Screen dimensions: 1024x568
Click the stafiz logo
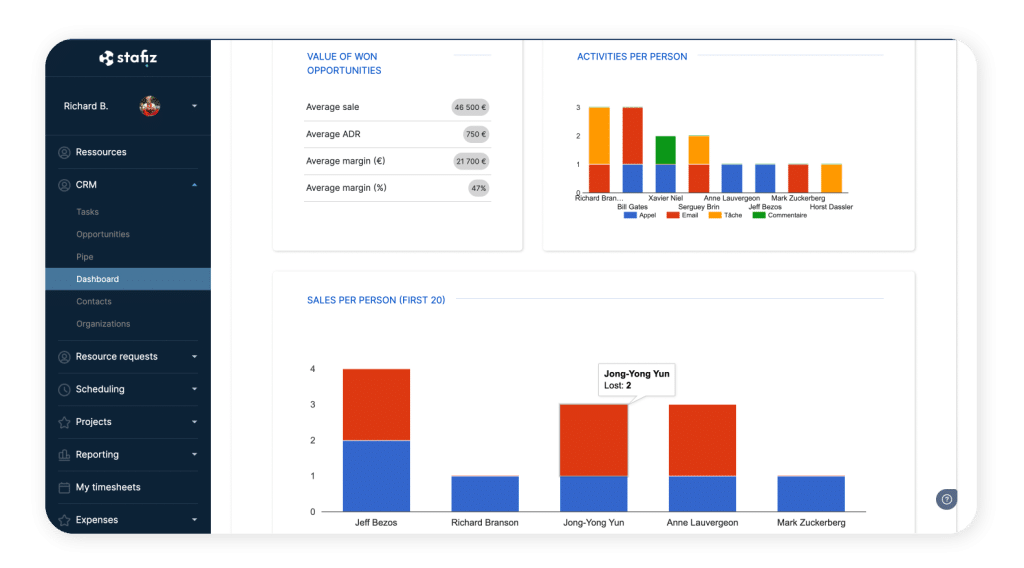click(x=128, y=58)
